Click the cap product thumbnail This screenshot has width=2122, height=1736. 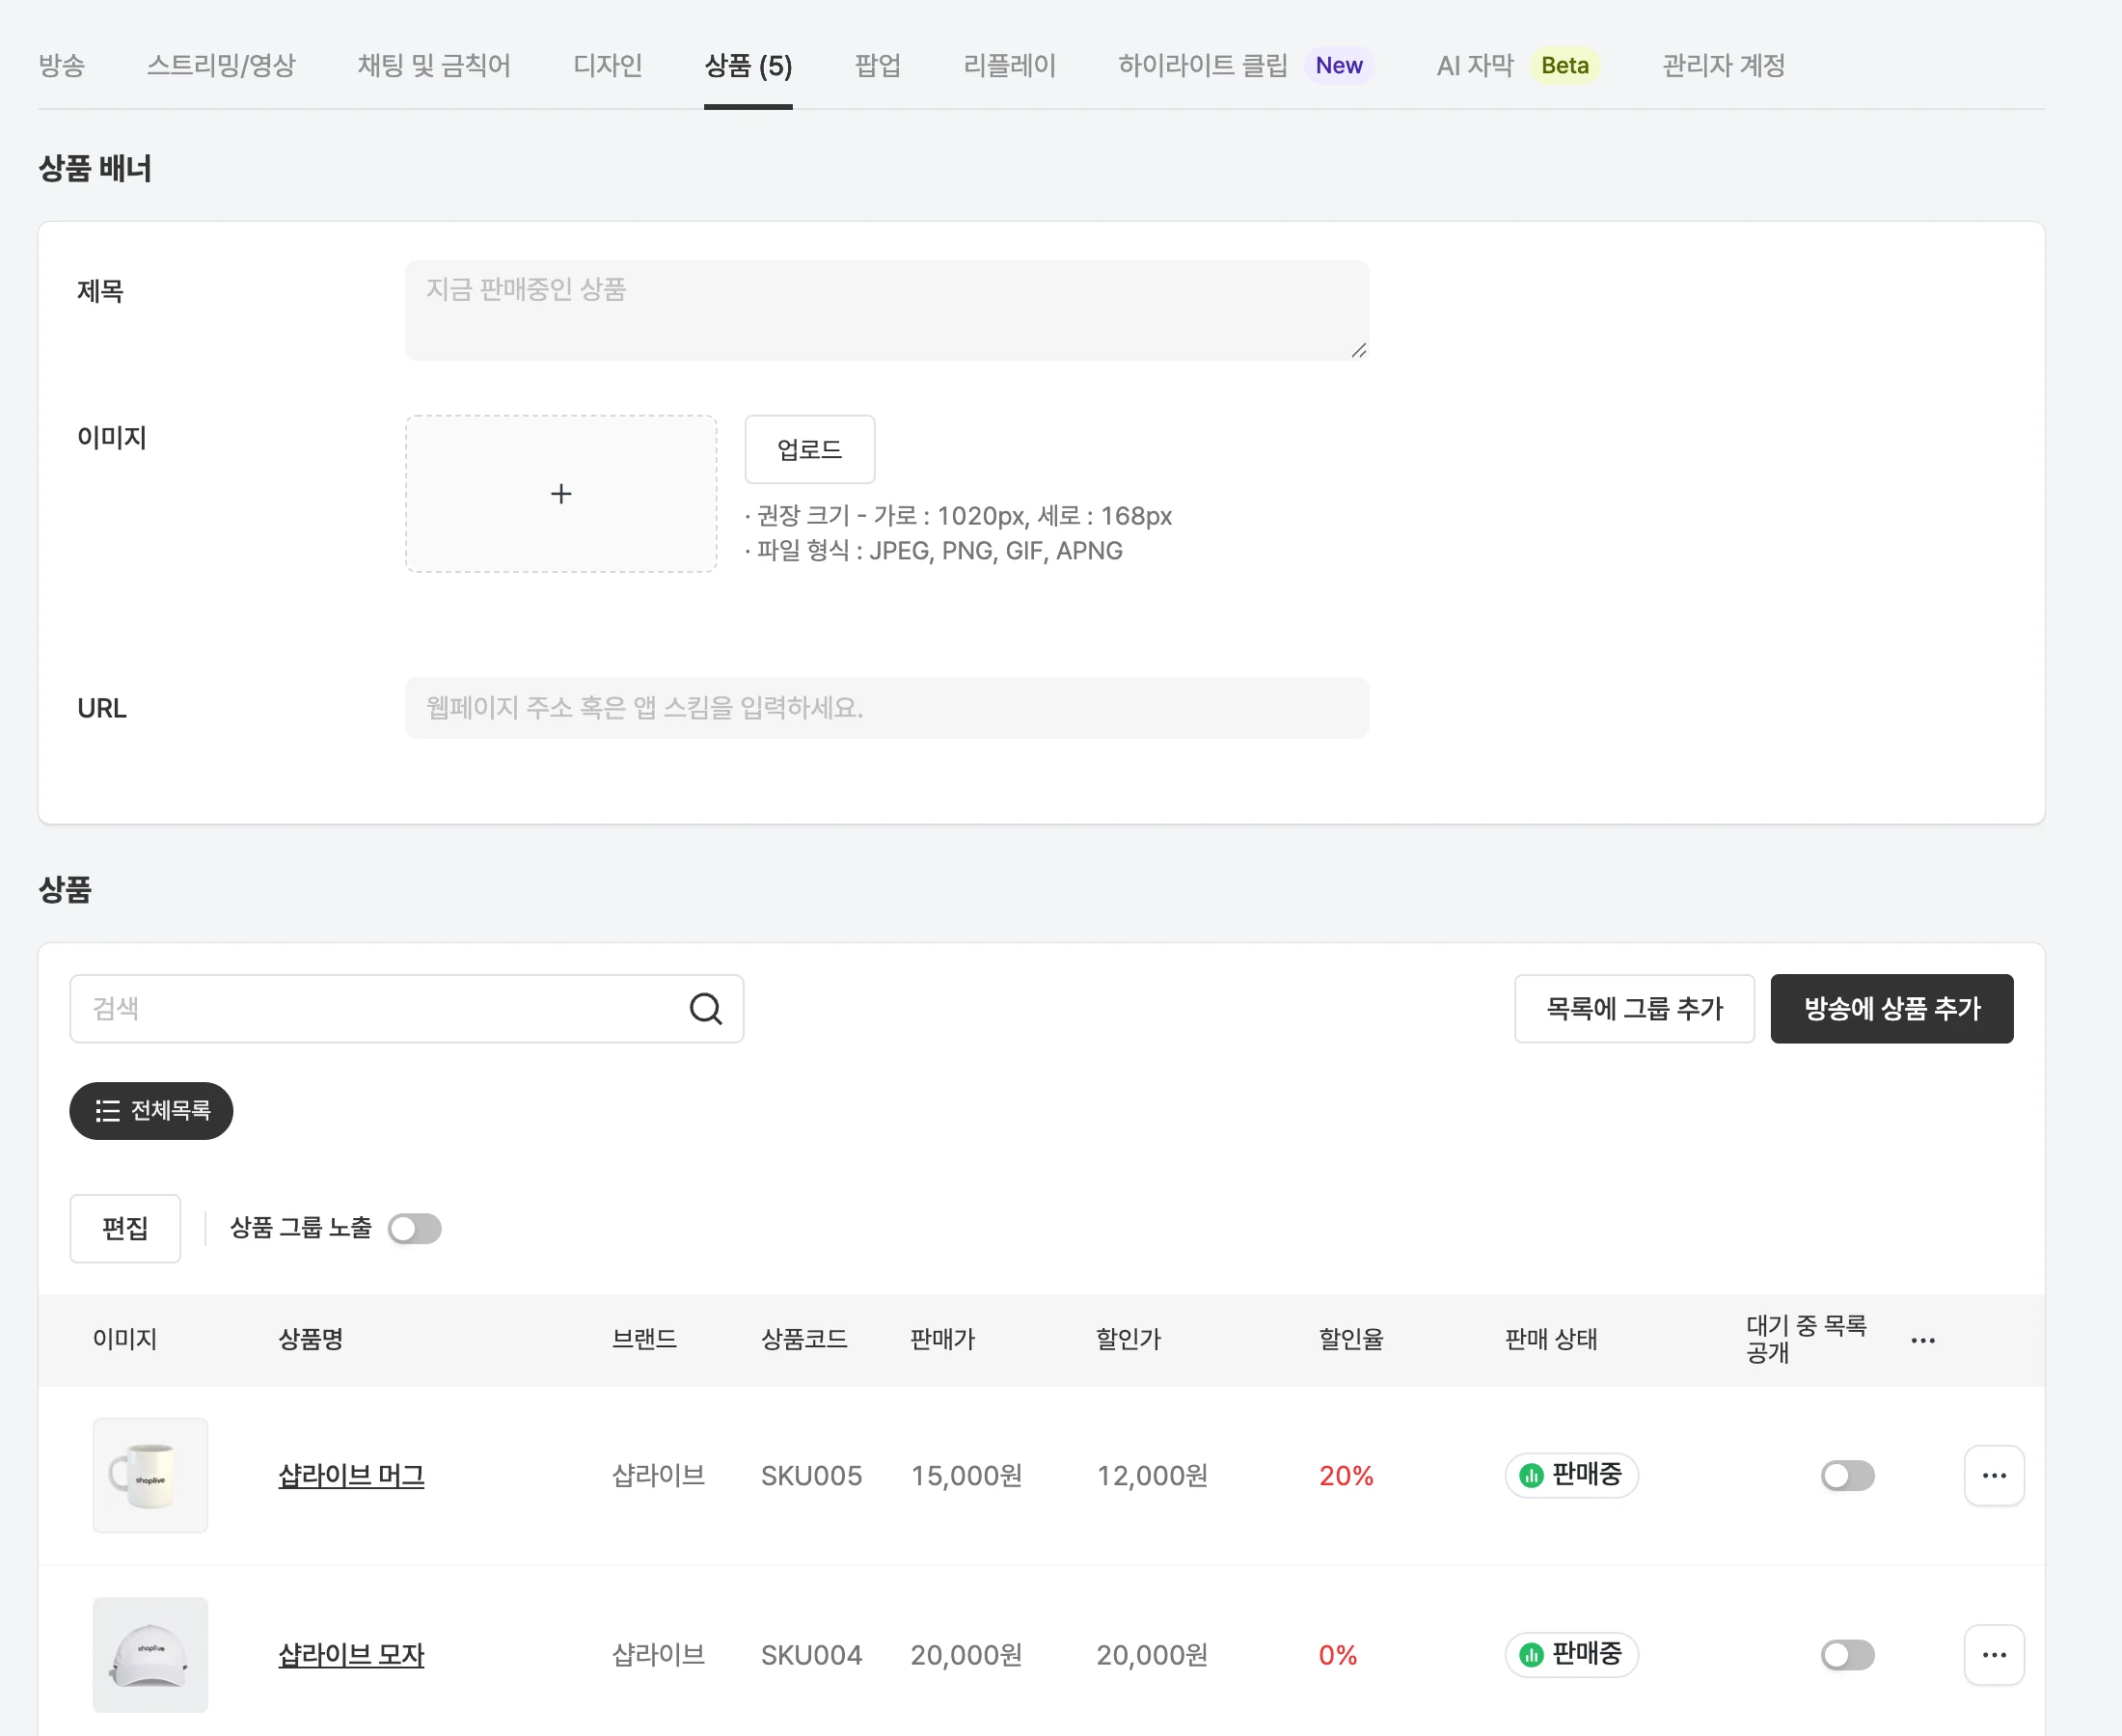click(150, 1654)
